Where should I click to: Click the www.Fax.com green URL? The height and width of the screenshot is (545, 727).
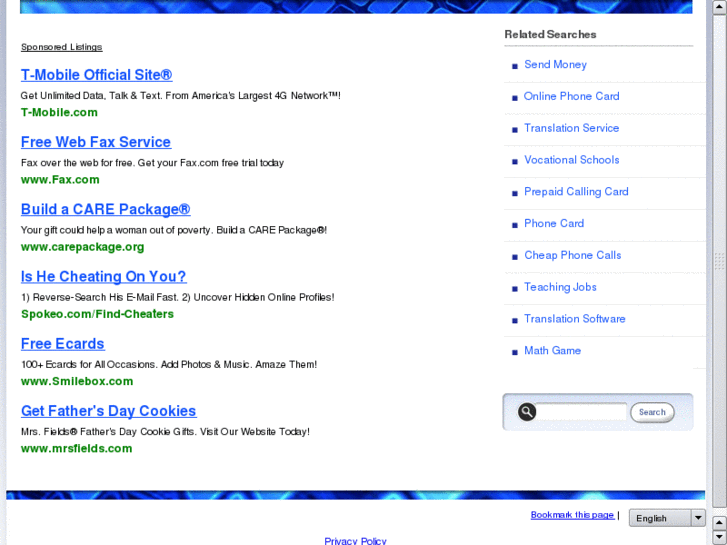click(60, 180)
